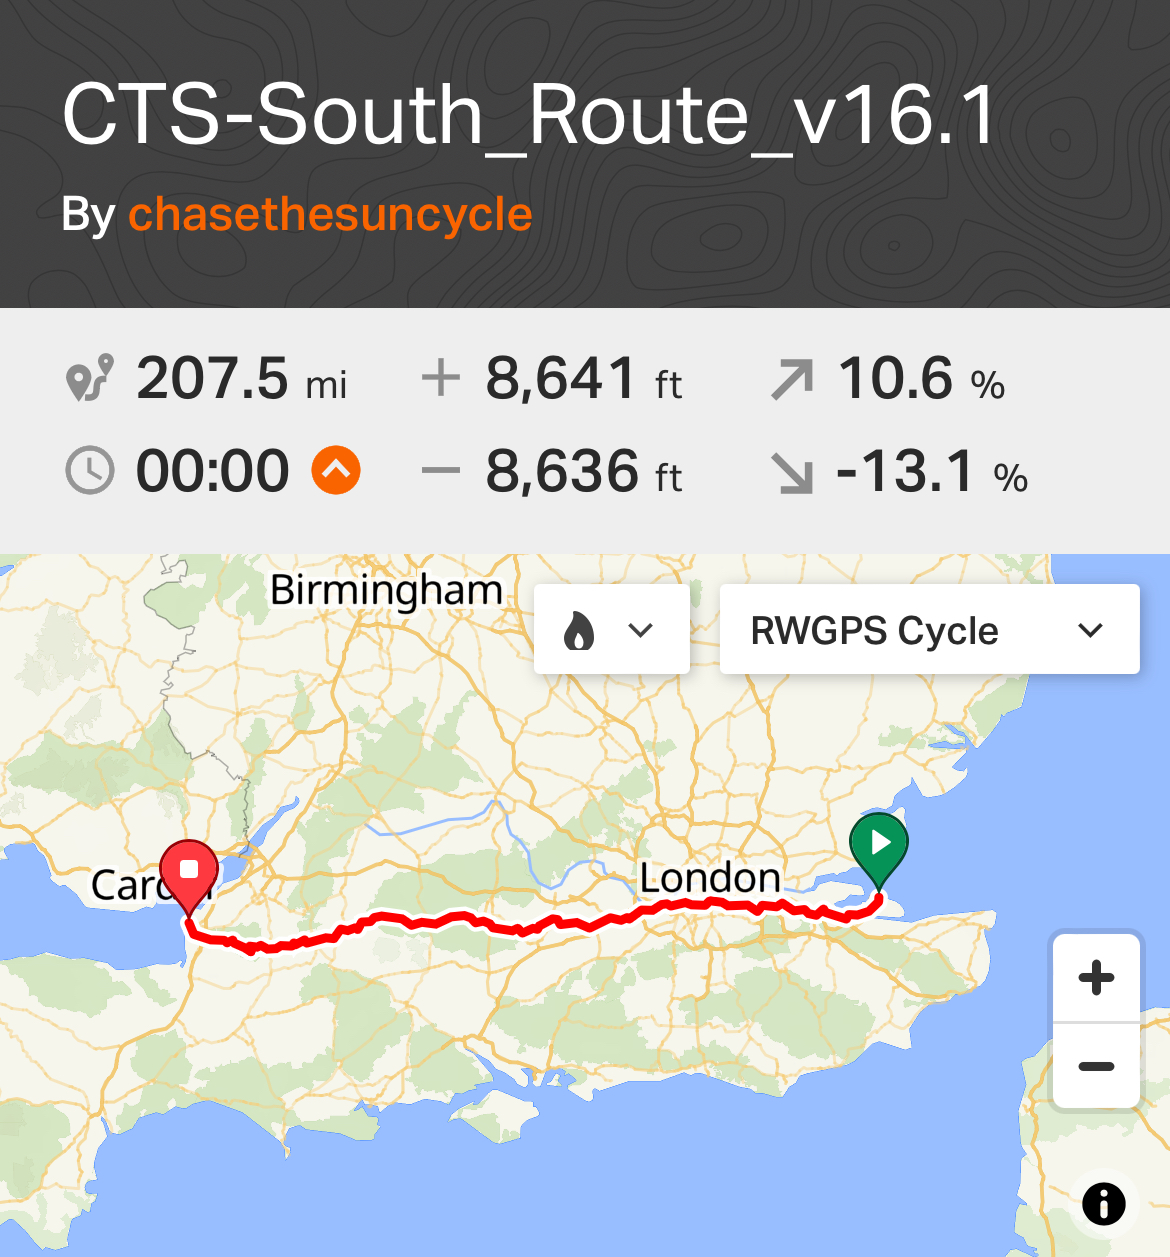The height and width of the screenshot is (1257, 1170).
Task: Click the red route end marker
Action: [x=189, y=871]
